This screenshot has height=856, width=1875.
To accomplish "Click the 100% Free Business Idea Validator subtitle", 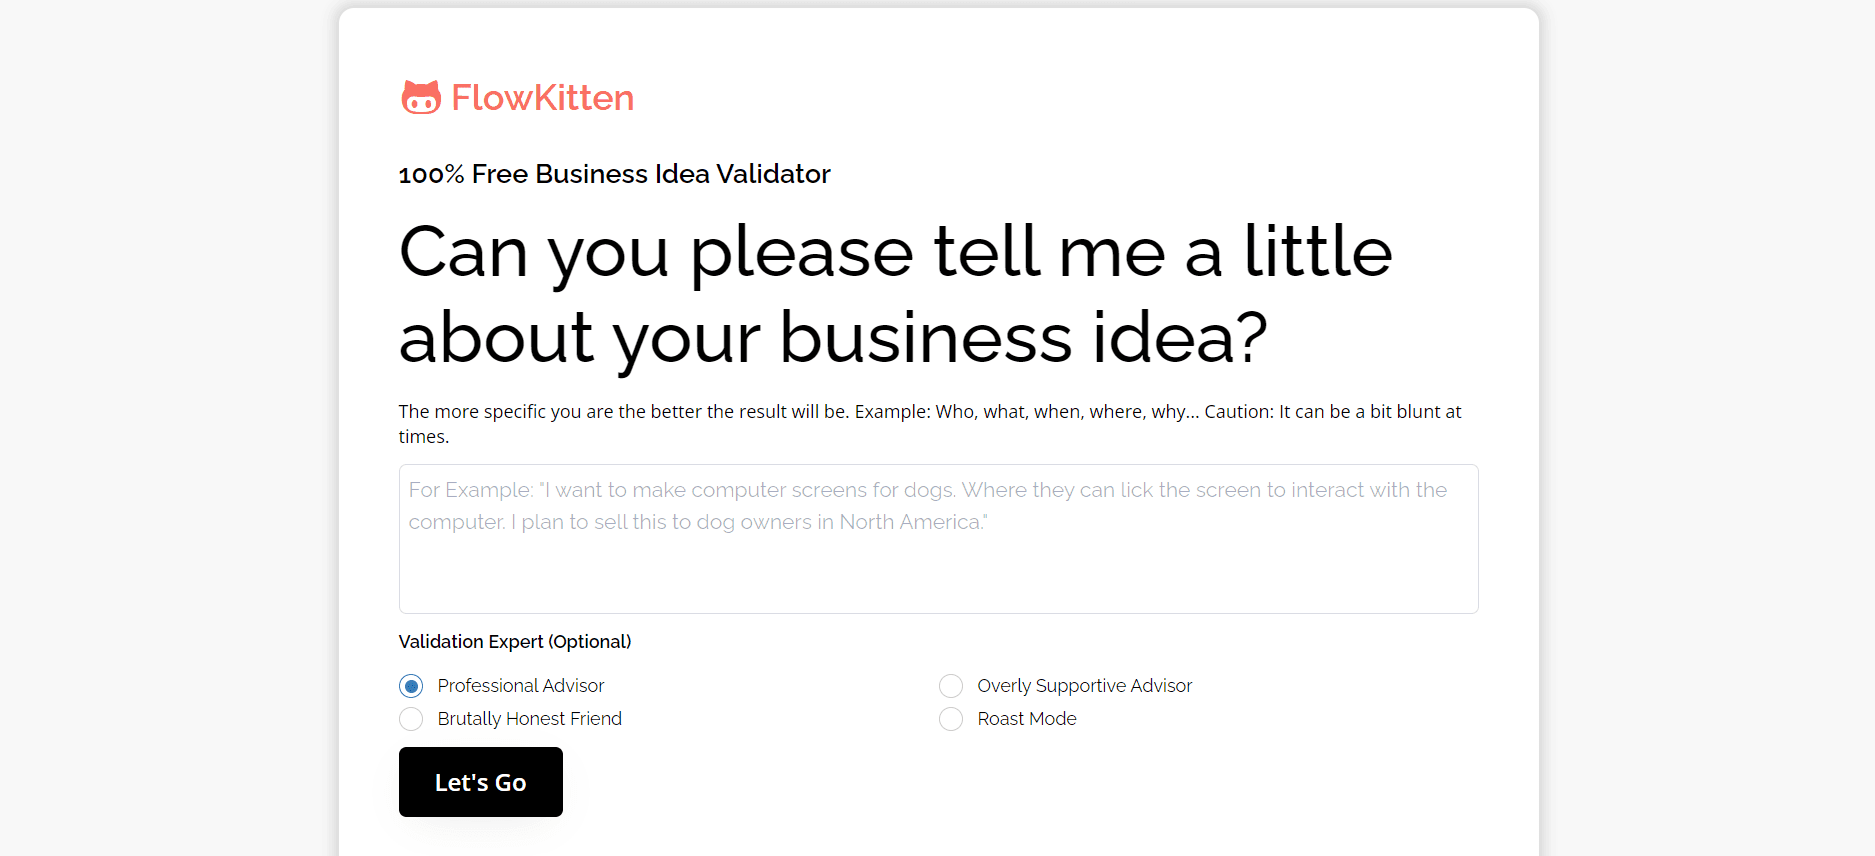I will pos(614,174).
